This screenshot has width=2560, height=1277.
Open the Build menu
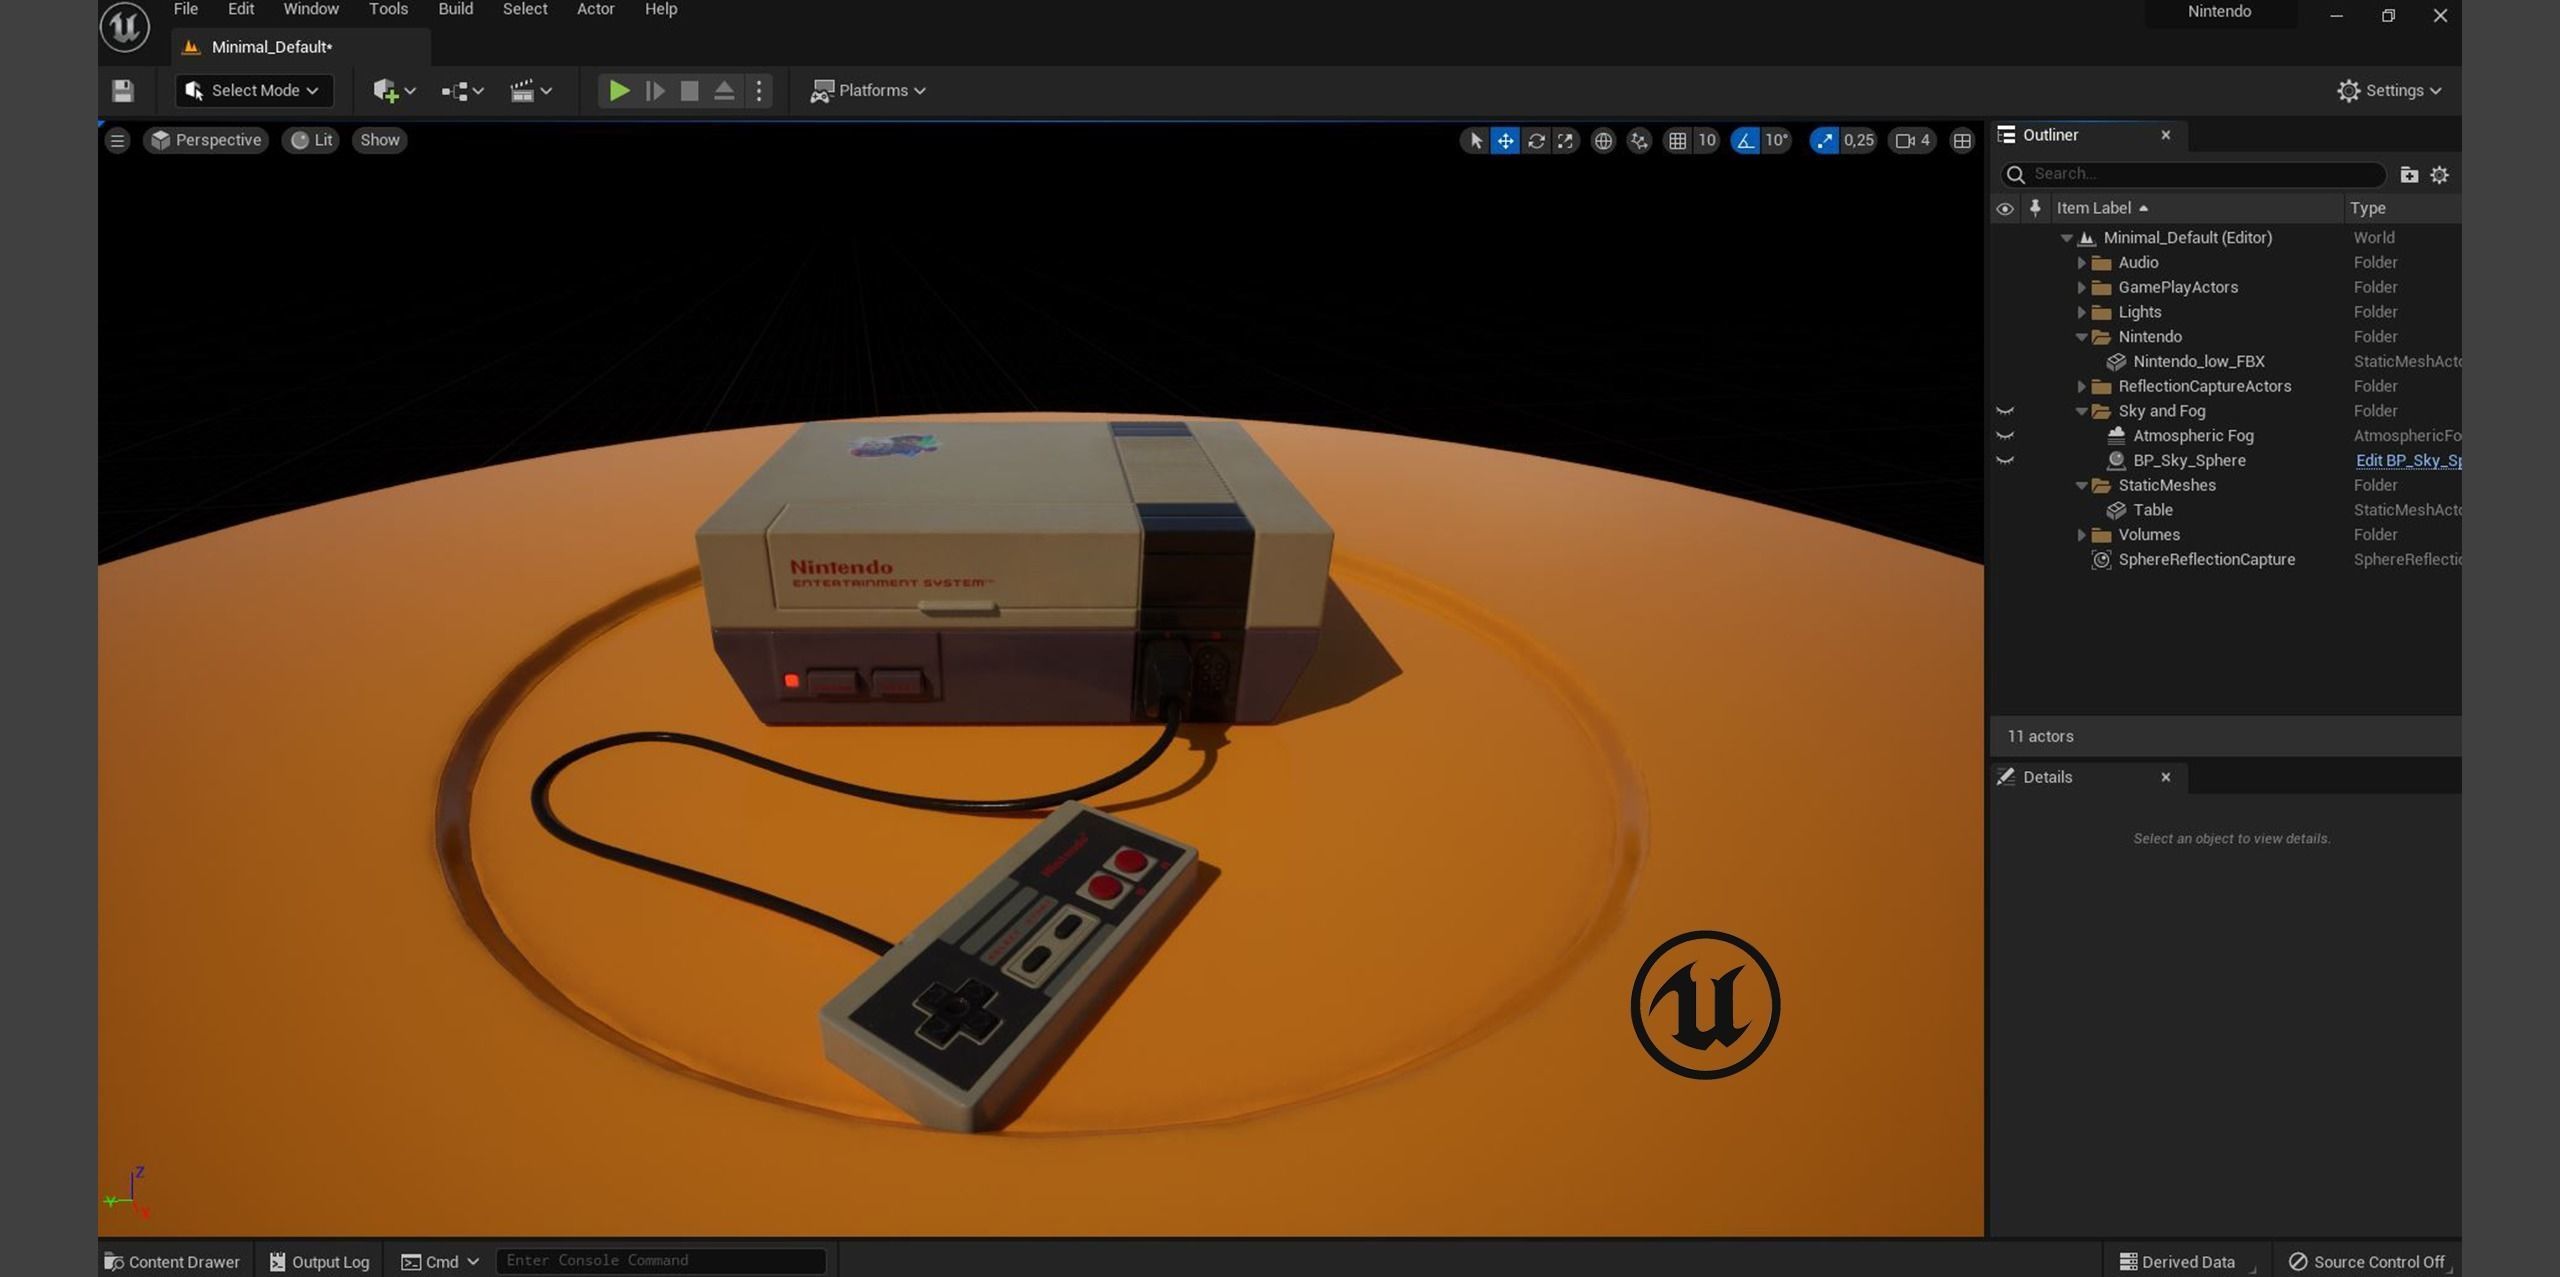(x=455, y=9)
